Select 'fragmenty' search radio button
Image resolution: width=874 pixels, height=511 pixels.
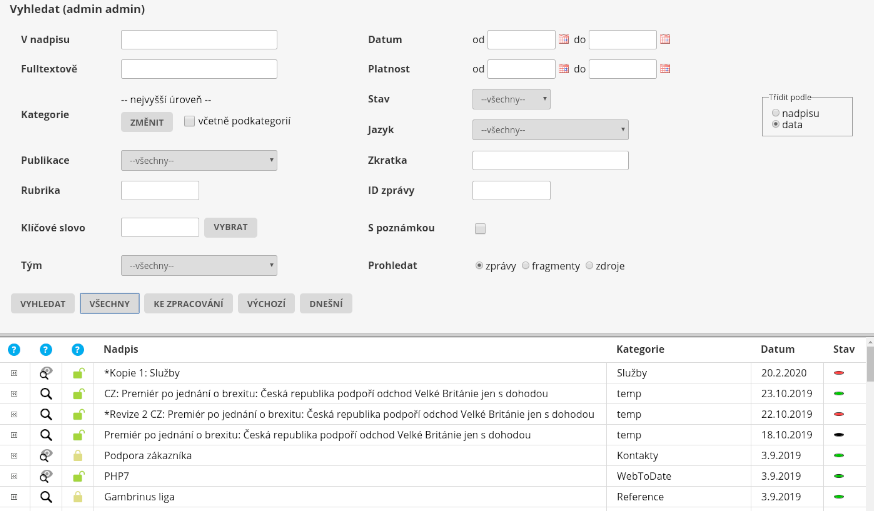[x=526, y=266]
